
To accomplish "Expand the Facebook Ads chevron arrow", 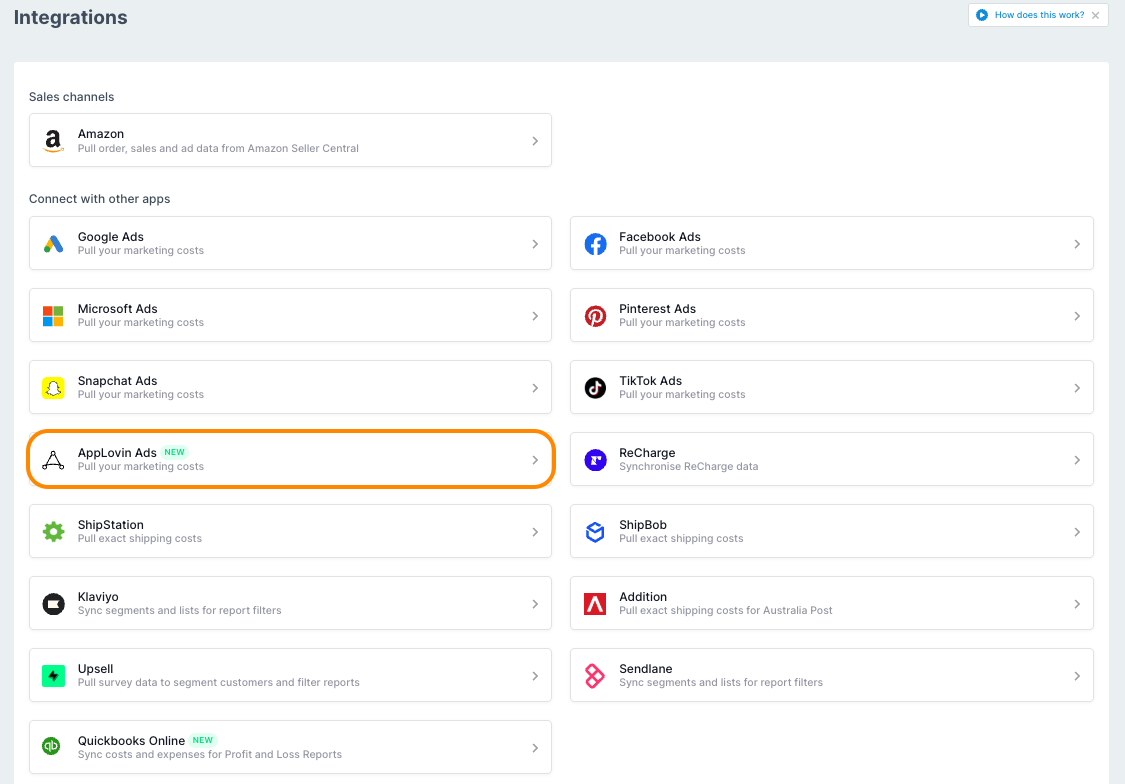I will point(1077,244).
